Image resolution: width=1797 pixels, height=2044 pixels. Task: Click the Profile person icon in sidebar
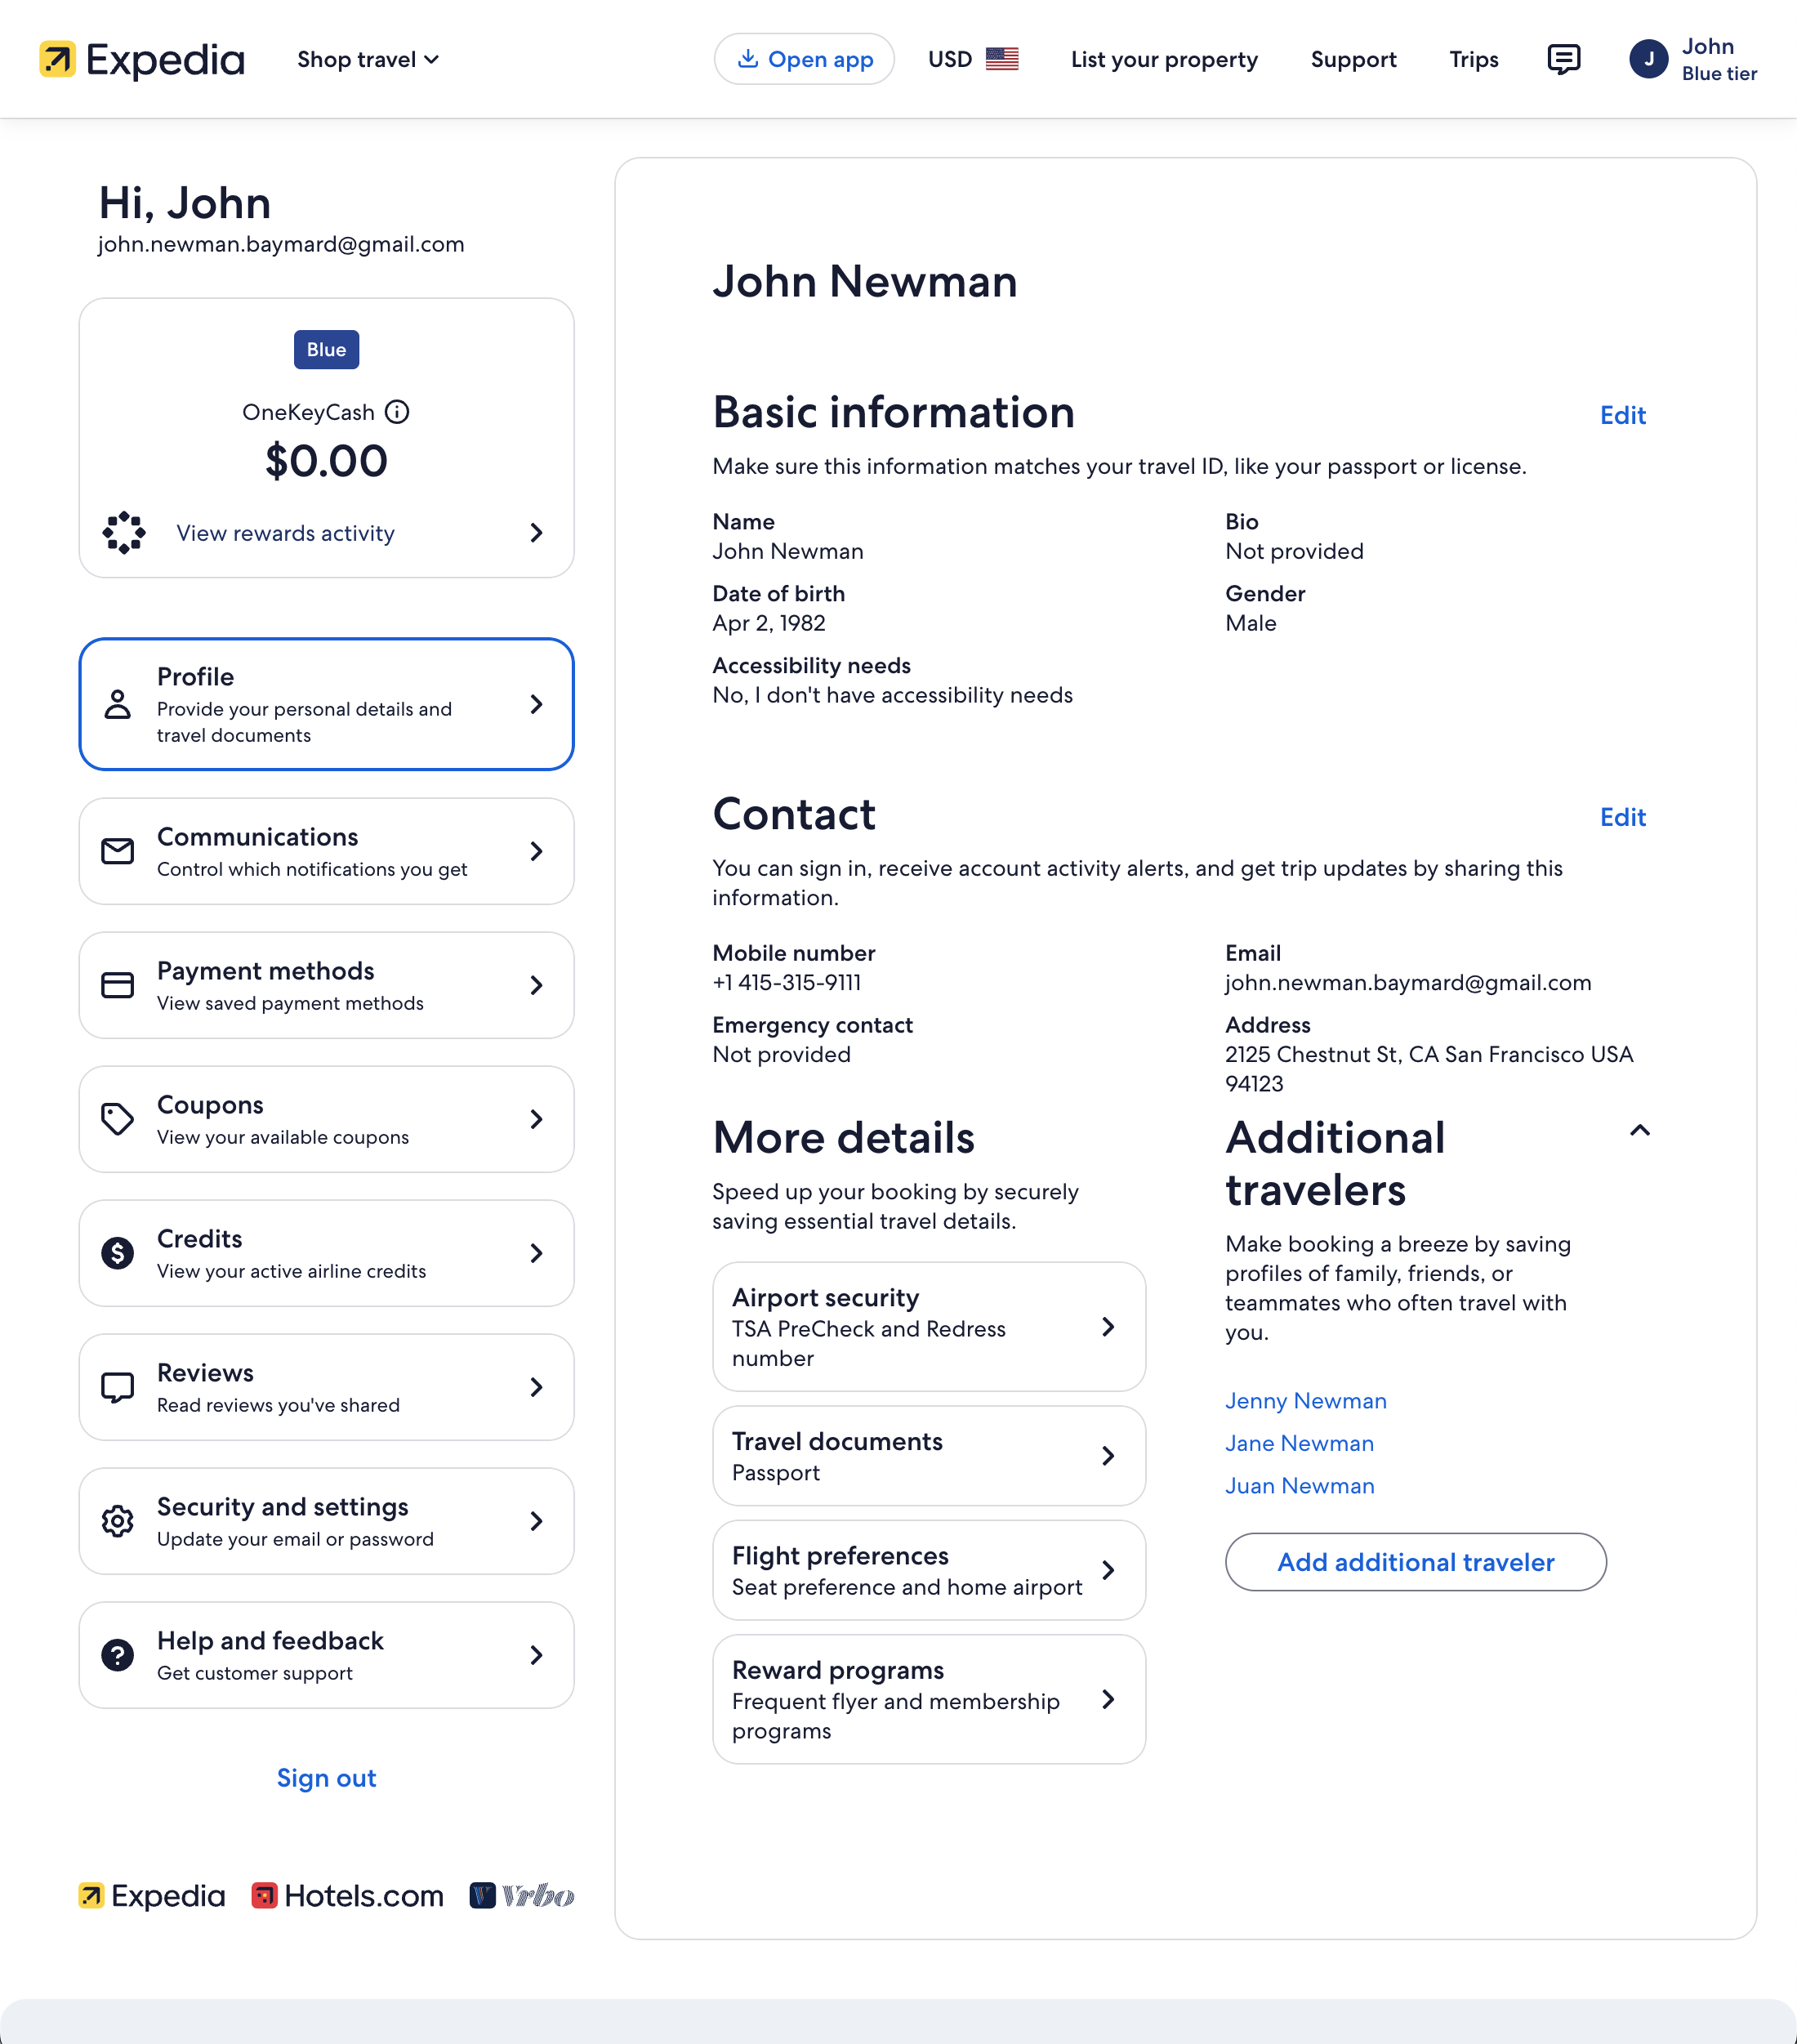117,705
